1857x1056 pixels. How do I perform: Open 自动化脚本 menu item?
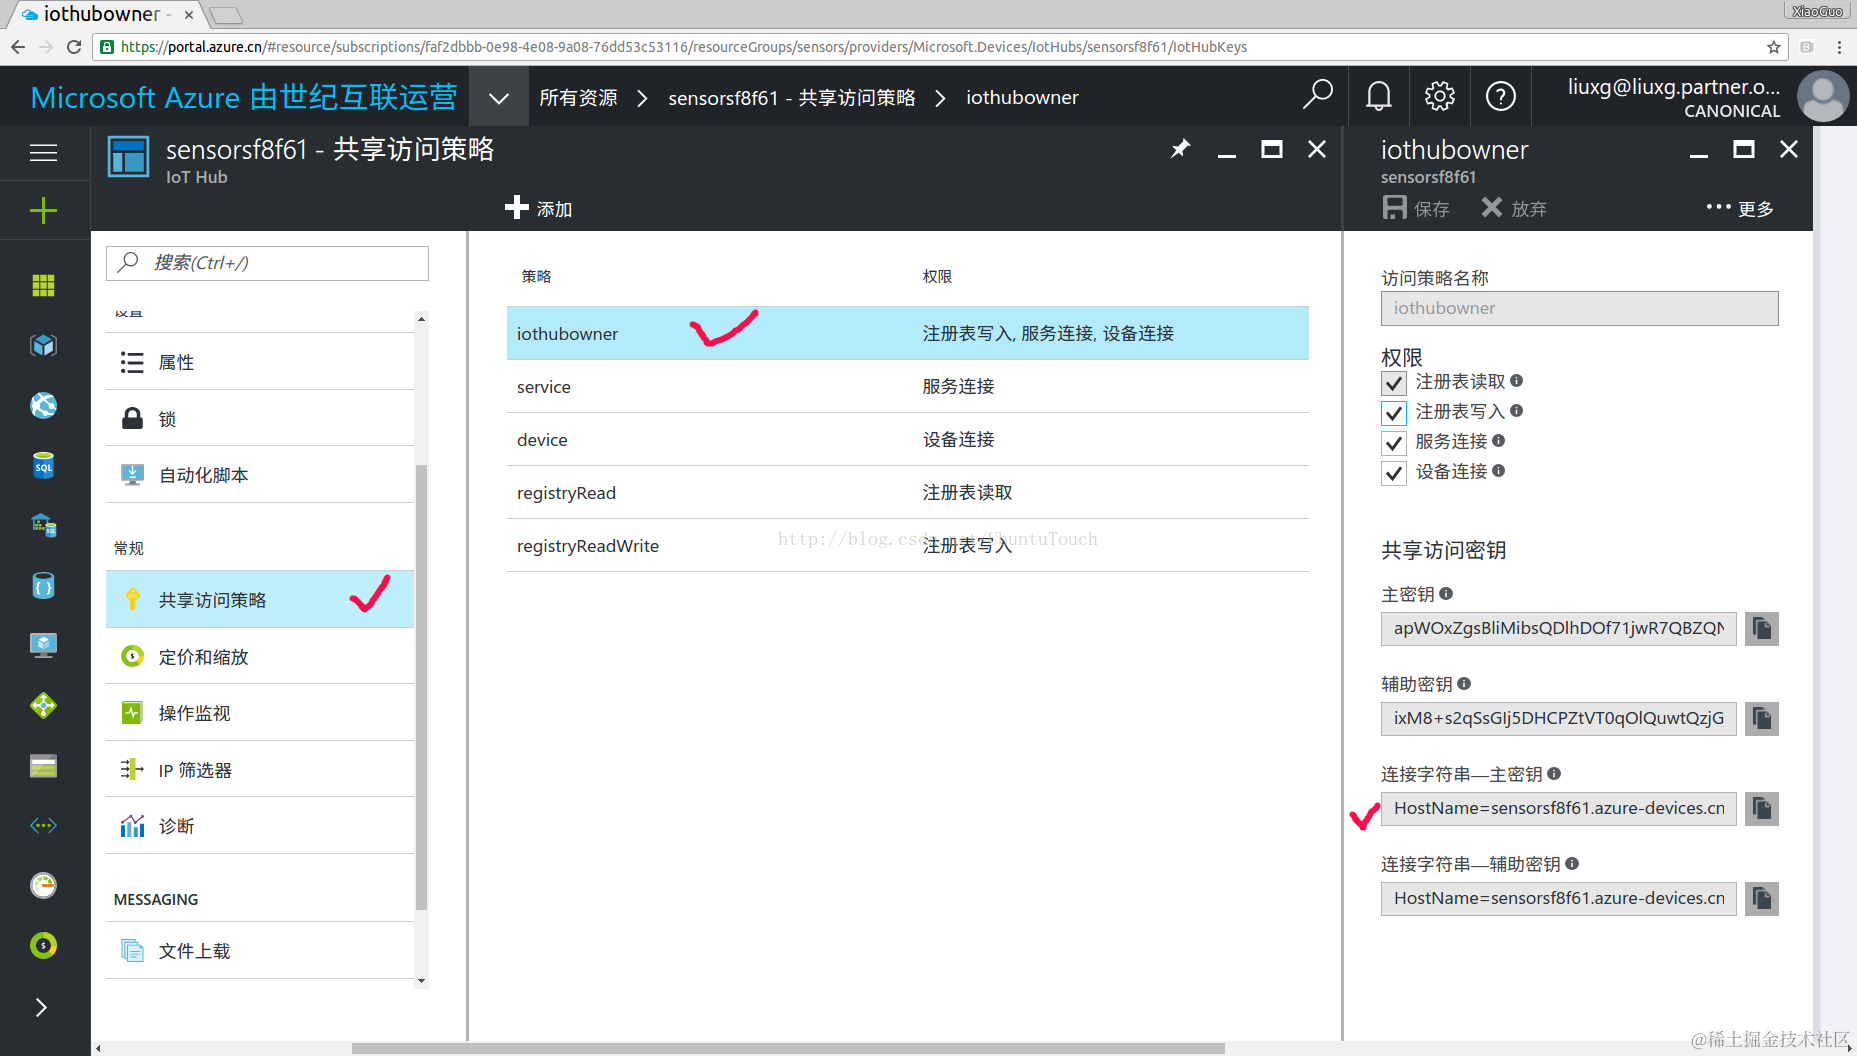point(260,475)
